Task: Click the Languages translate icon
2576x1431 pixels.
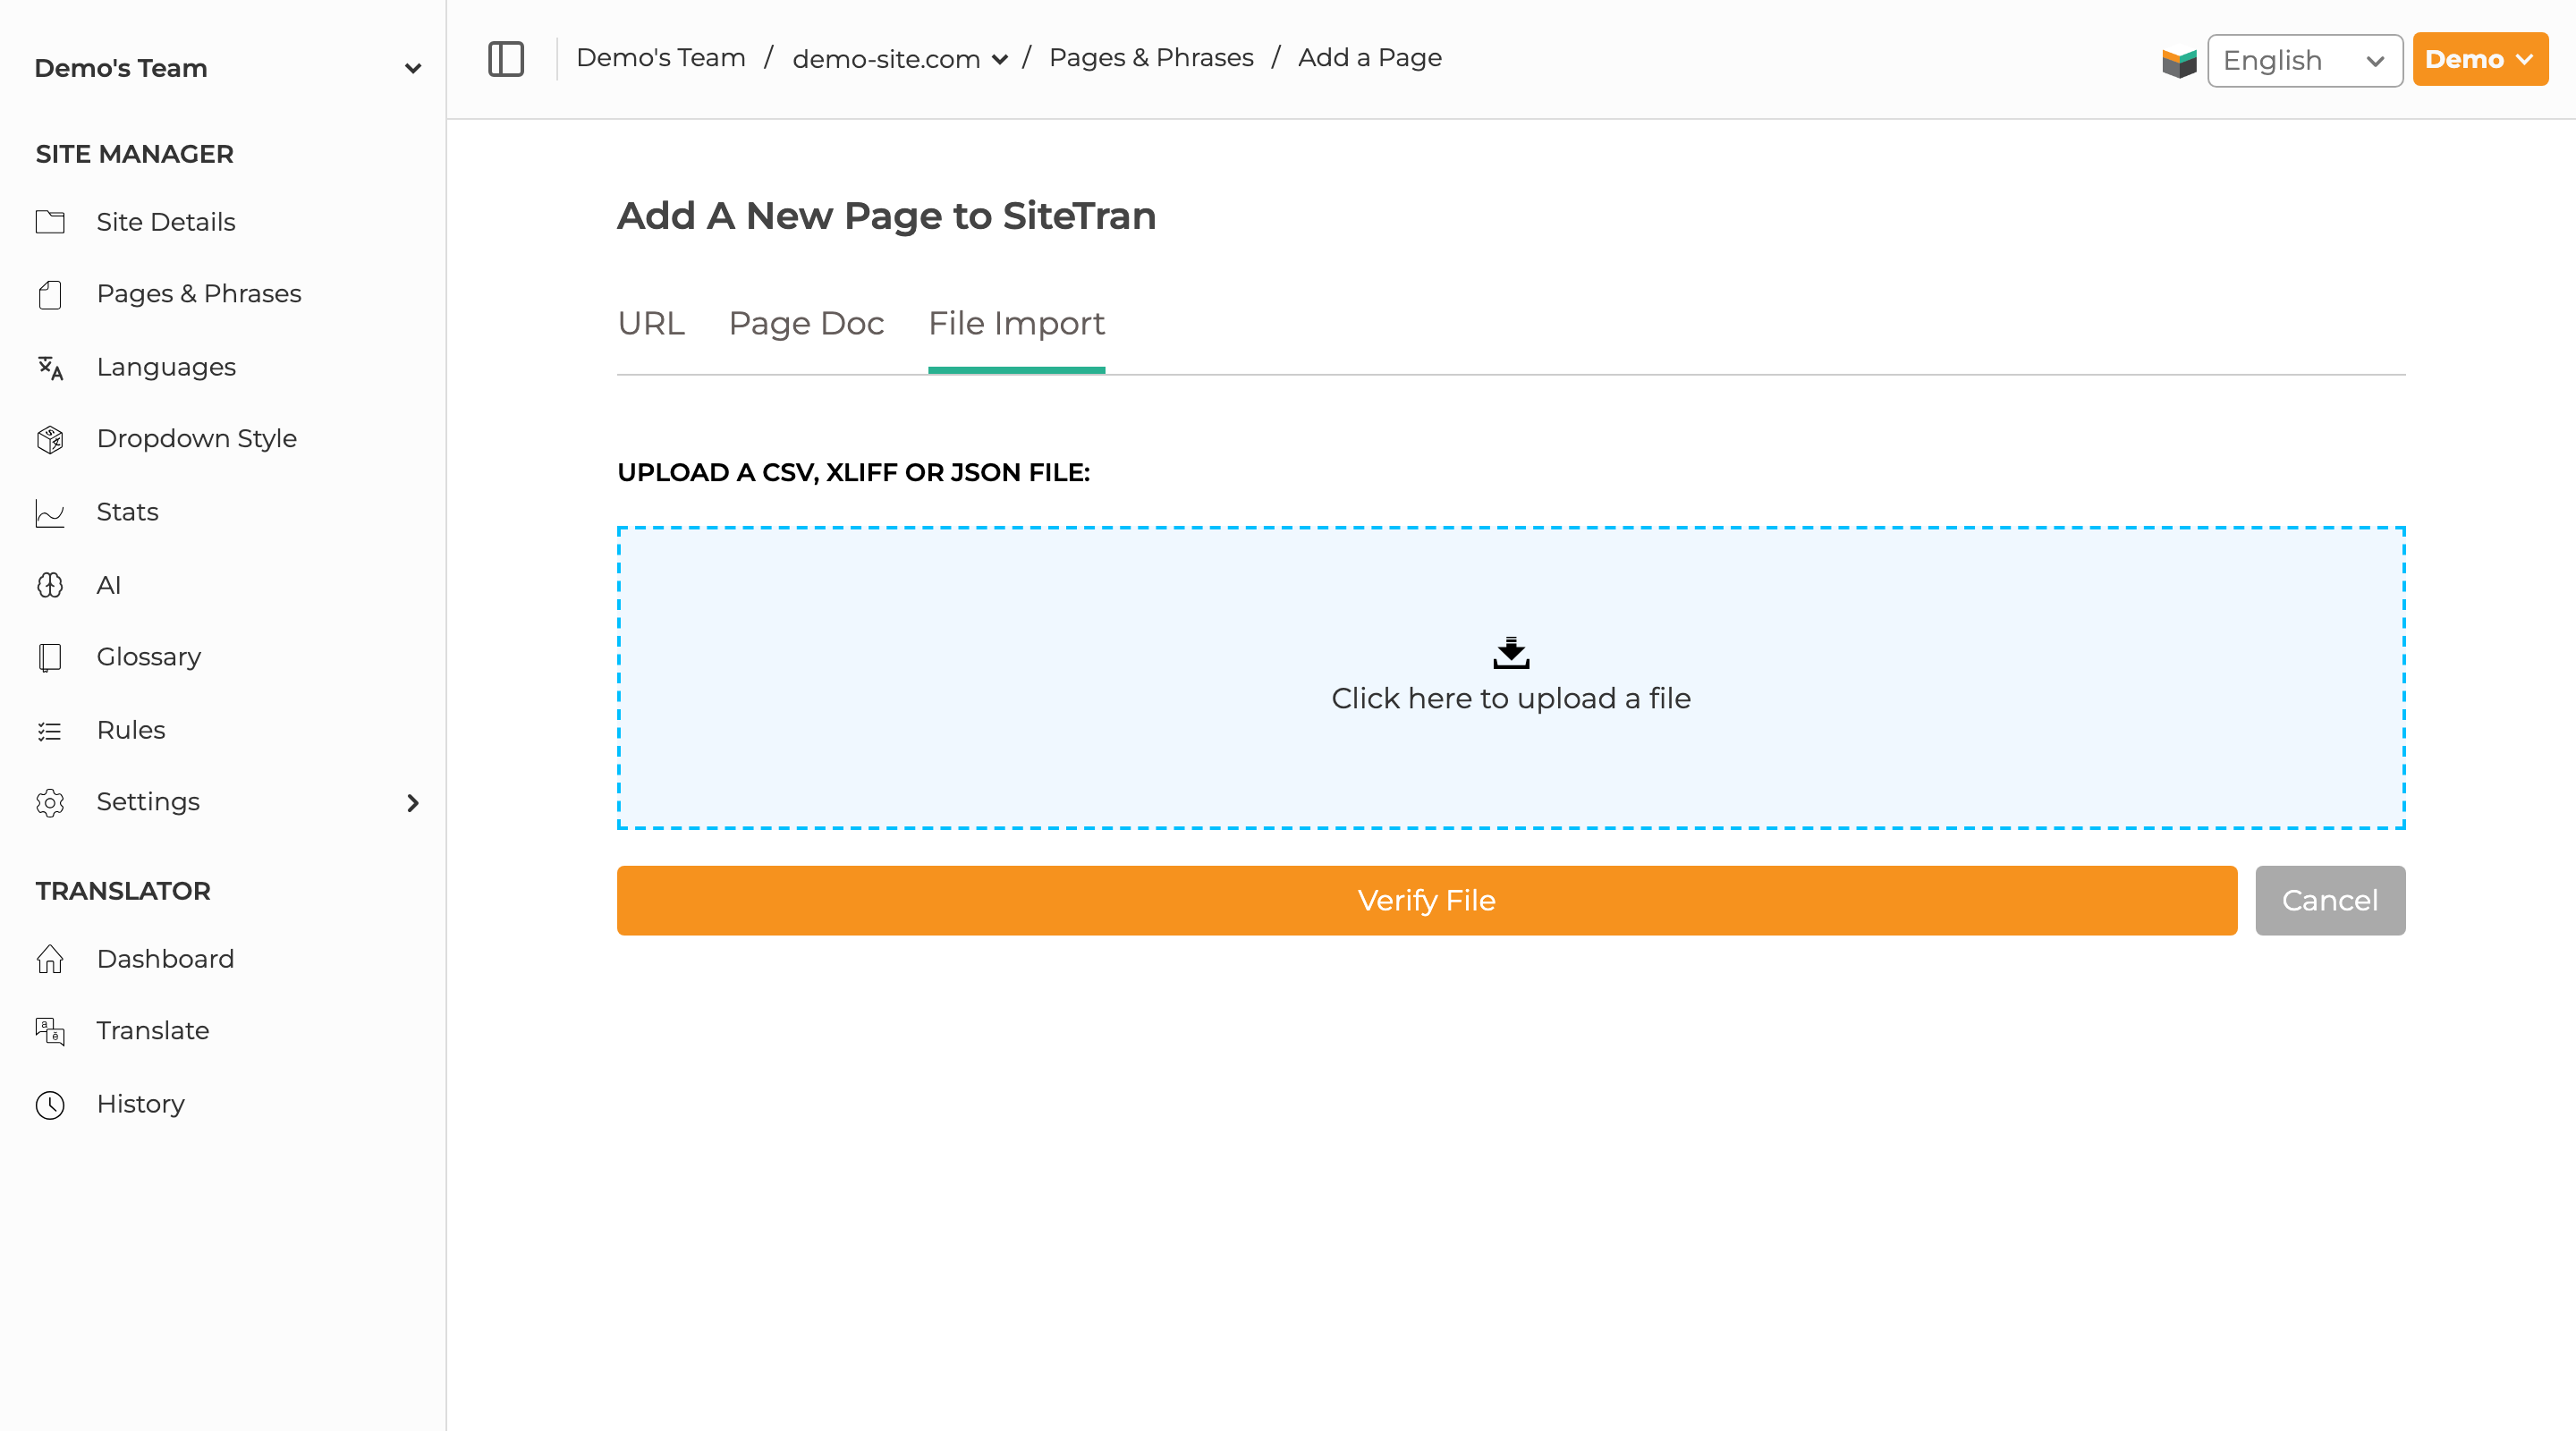Action: pyautogui.click(x=50, y=368)
